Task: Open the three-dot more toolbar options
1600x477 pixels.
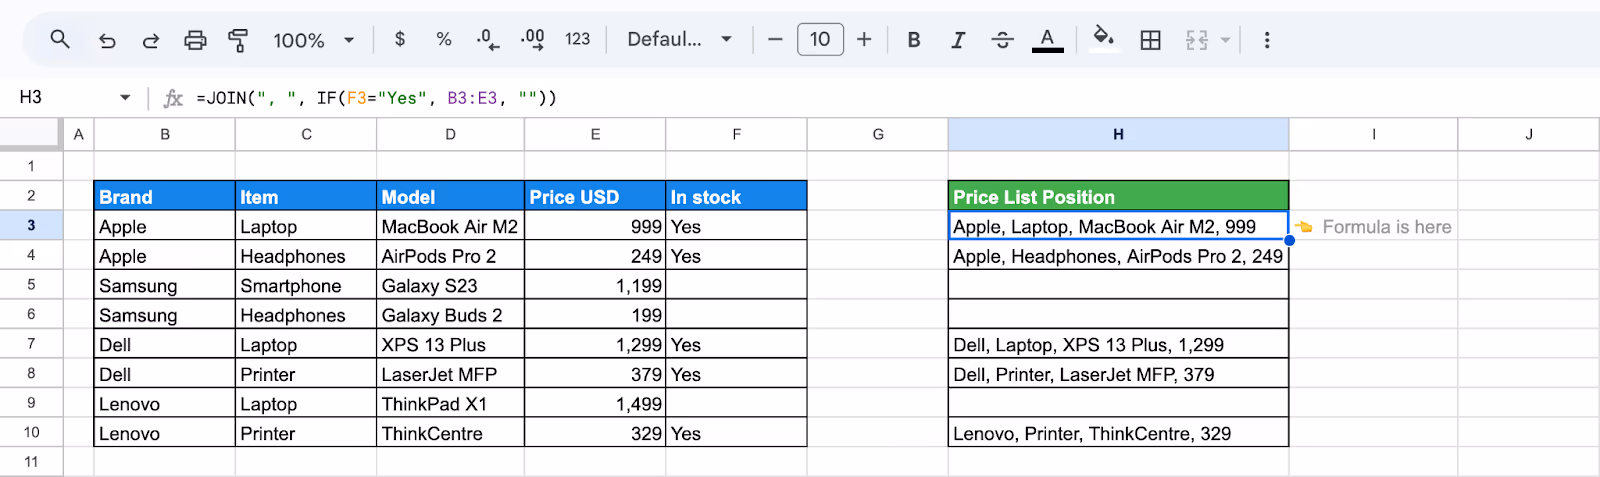Action: tap(1267, 40)
